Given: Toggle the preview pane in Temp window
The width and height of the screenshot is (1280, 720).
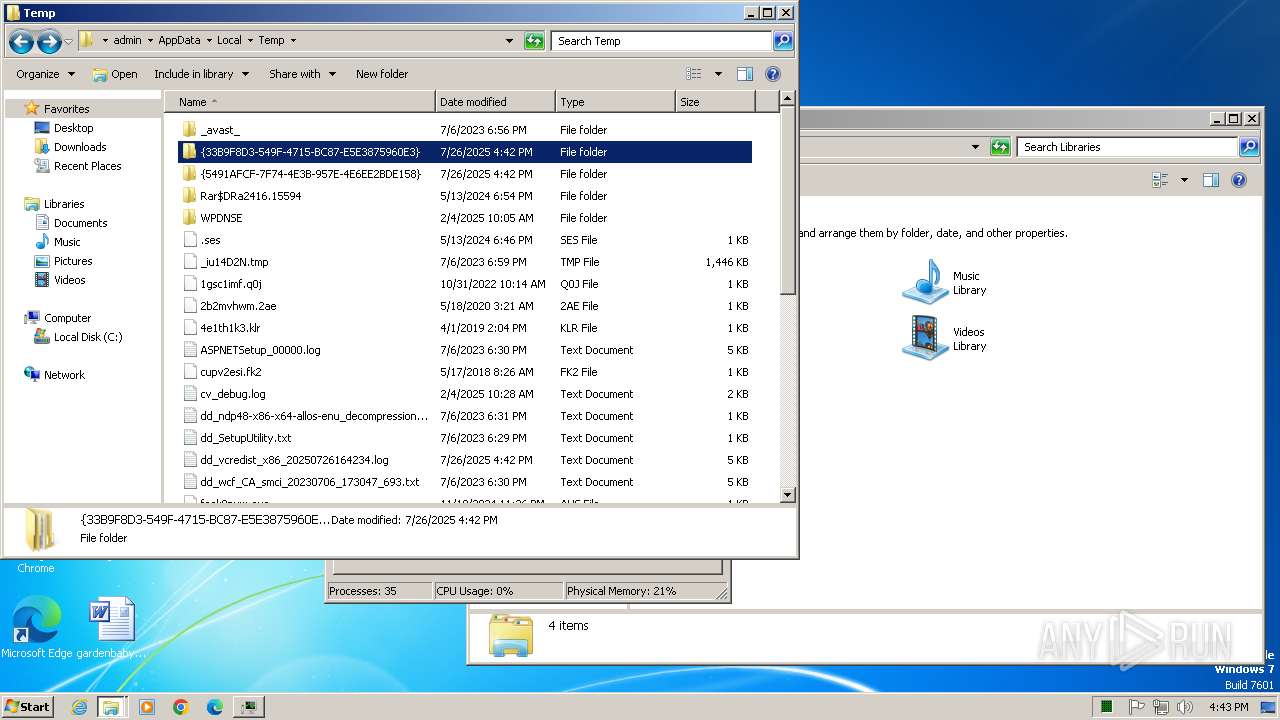Looking at the screenshot, I should pyautogui.click(x=745, y=74).
